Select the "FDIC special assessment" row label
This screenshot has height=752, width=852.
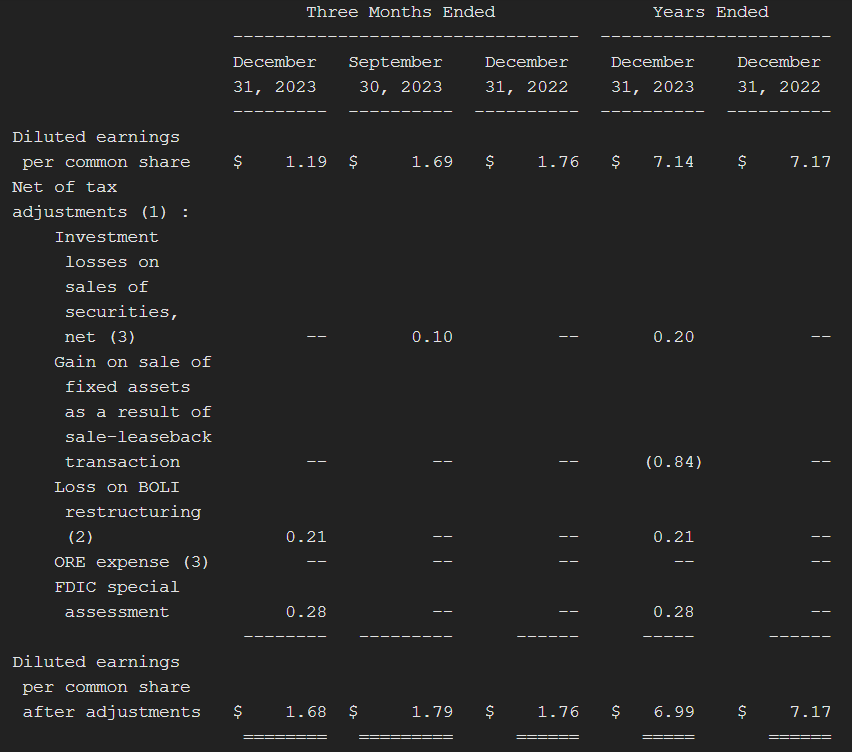(117, 599)
